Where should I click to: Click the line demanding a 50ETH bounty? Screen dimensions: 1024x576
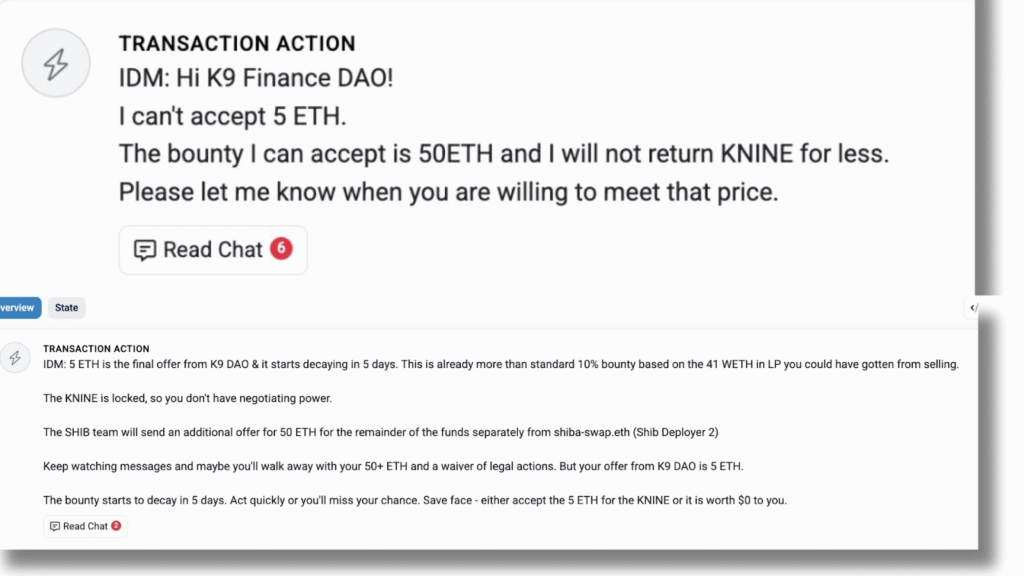pos(503,154)
